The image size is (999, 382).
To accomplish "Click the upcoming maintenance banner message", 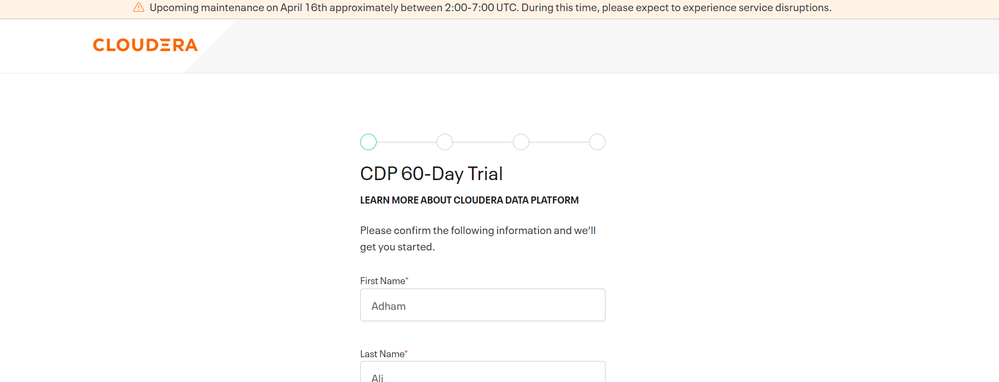I will 491,8.
